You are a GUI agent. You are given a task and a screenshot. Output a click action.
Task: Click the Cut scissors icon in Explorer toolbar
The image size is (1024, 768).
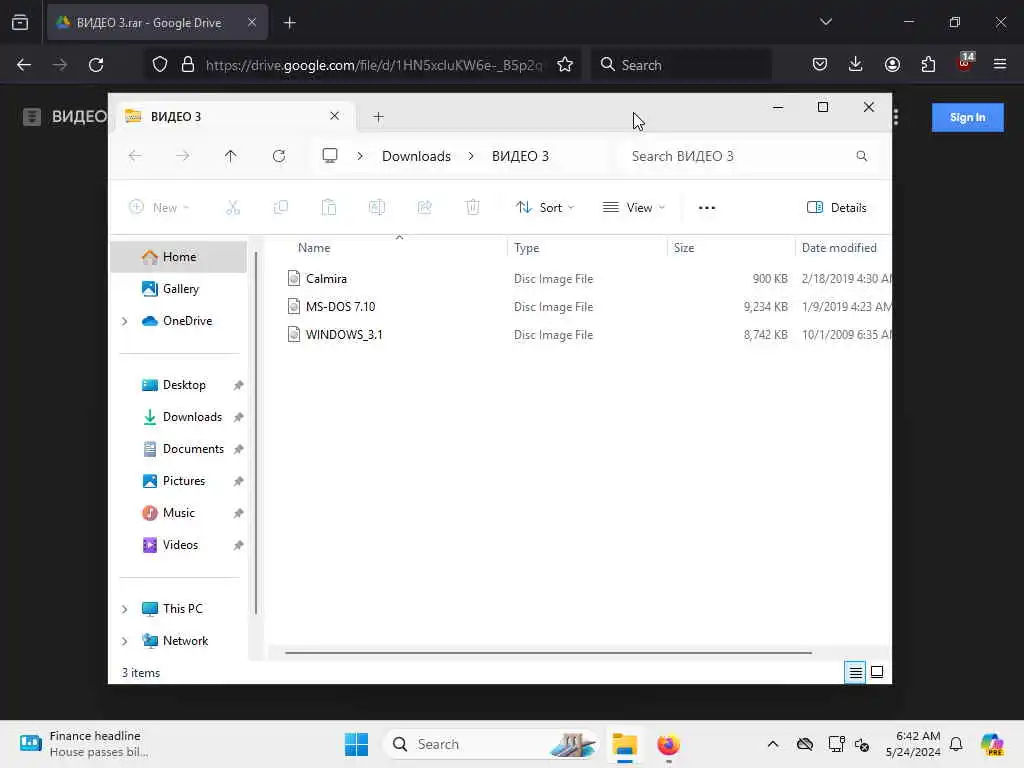pos(233,208)
